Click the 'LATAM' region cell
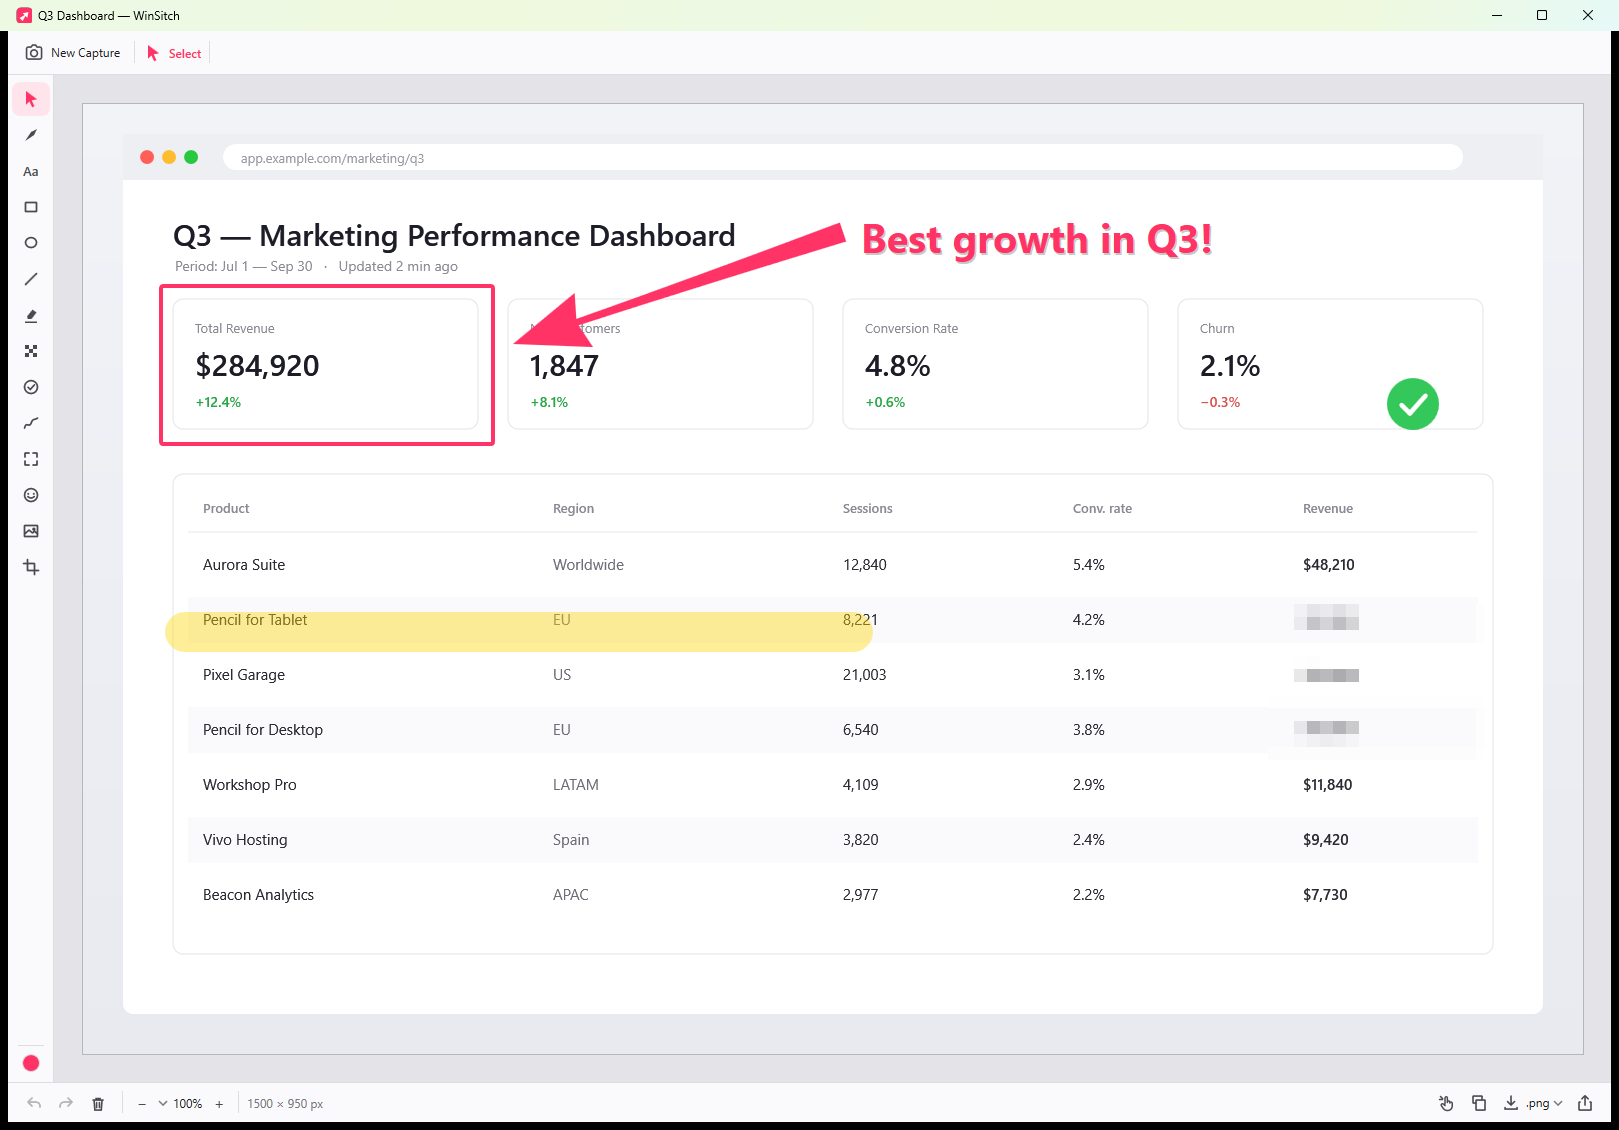Screen dimensions: 1619x1130 (576, 785)
